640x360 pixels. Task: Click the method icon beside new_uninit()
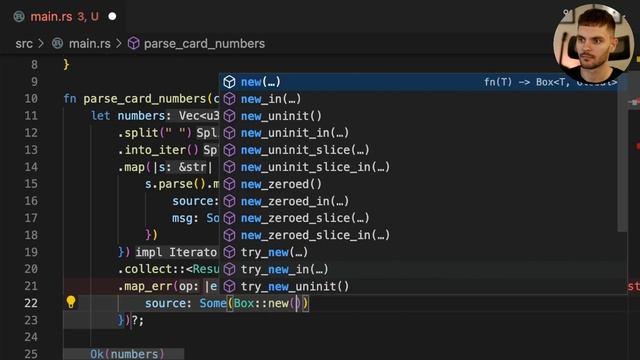coord(229,116)
